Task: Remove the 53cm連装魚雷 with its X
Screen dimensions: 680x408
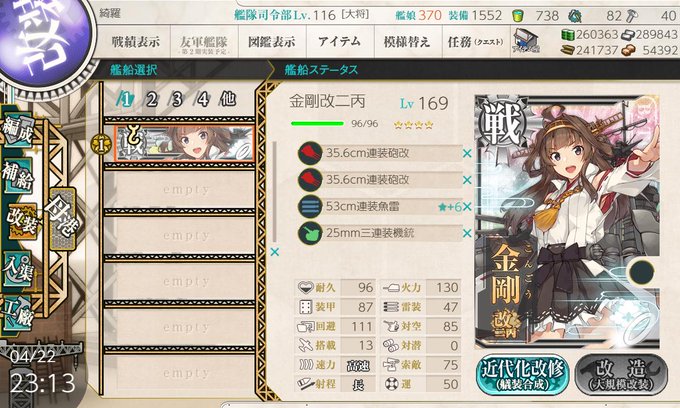Action: [x=467, y=207]
